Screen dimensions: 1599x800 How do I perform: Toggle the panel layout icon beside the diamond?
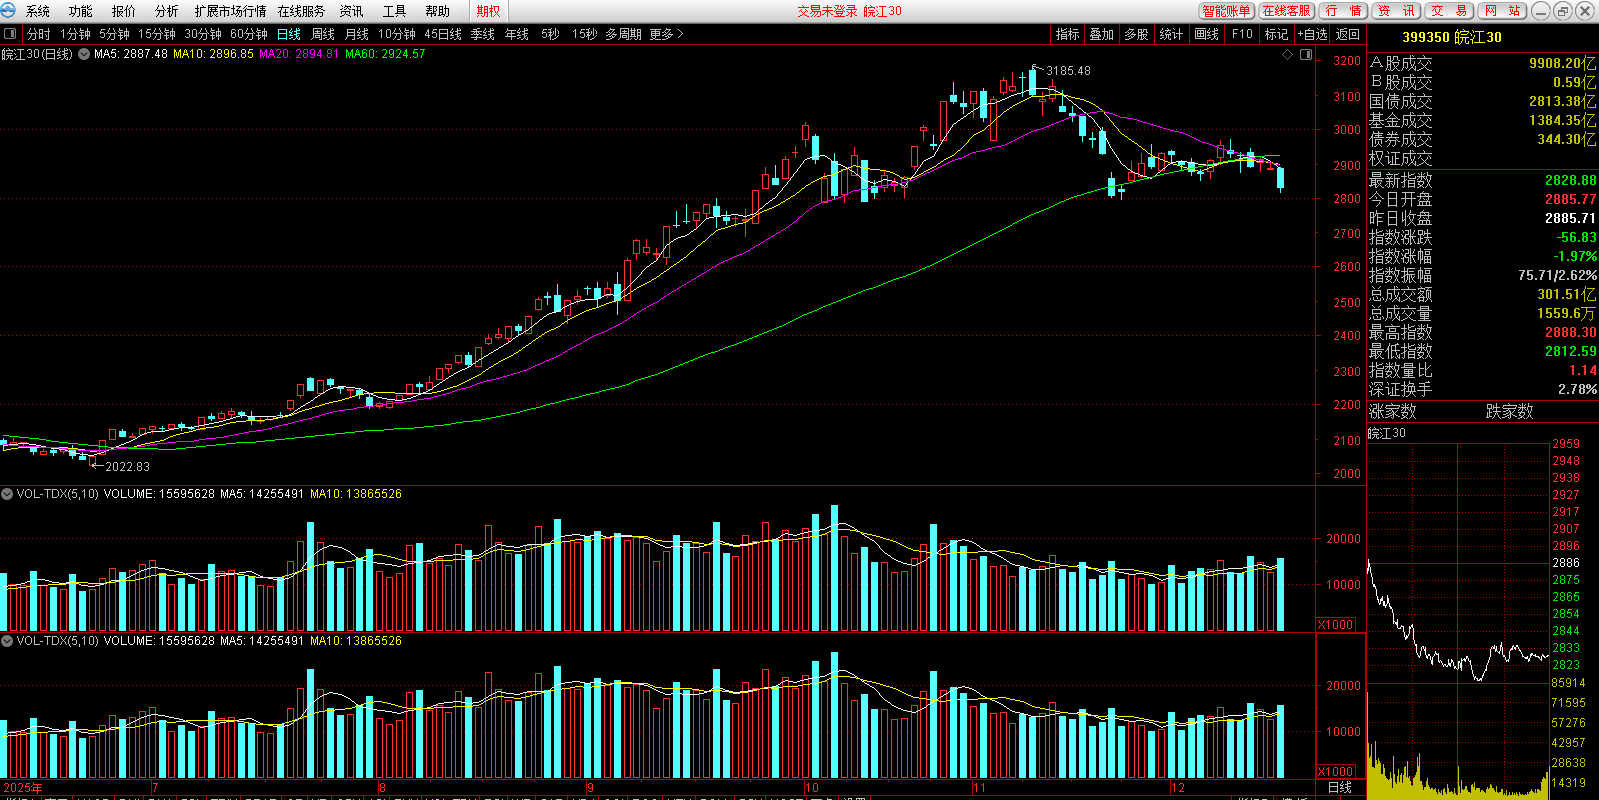tap(1306, 55)
